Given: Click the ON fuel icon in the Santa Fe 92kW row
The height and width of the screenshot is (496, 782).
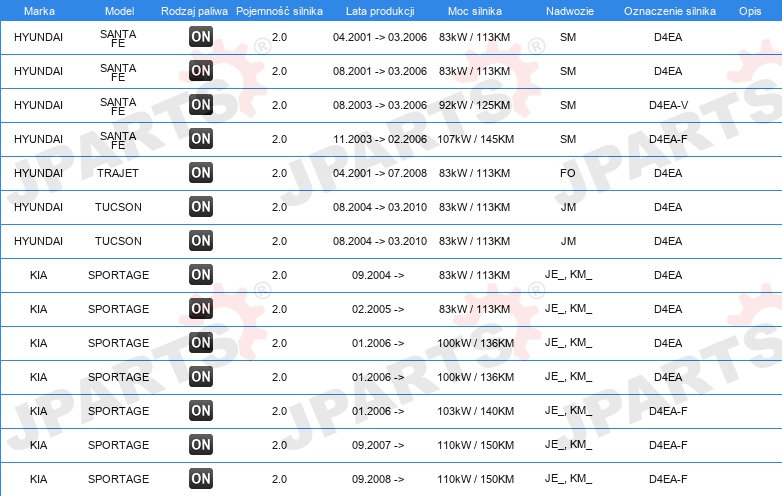Looking at the screenshot, I should point(201,105).
